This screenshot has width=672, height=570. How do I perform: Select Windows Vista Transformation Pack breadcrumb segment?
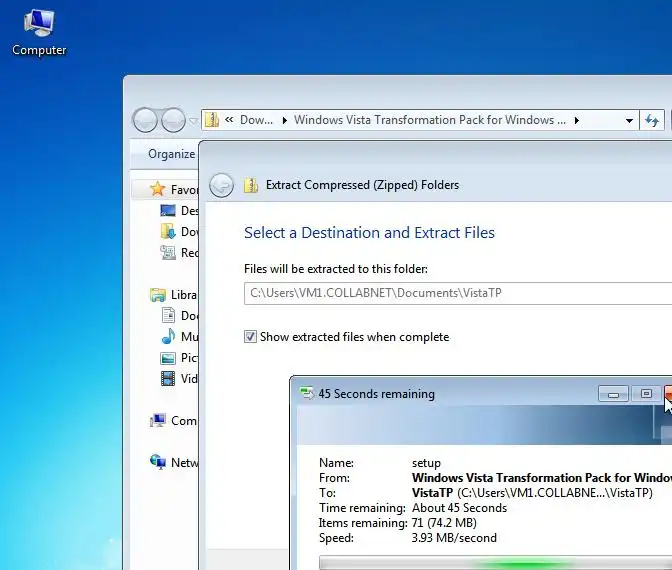pyautogui.click(x=430, y=120)
